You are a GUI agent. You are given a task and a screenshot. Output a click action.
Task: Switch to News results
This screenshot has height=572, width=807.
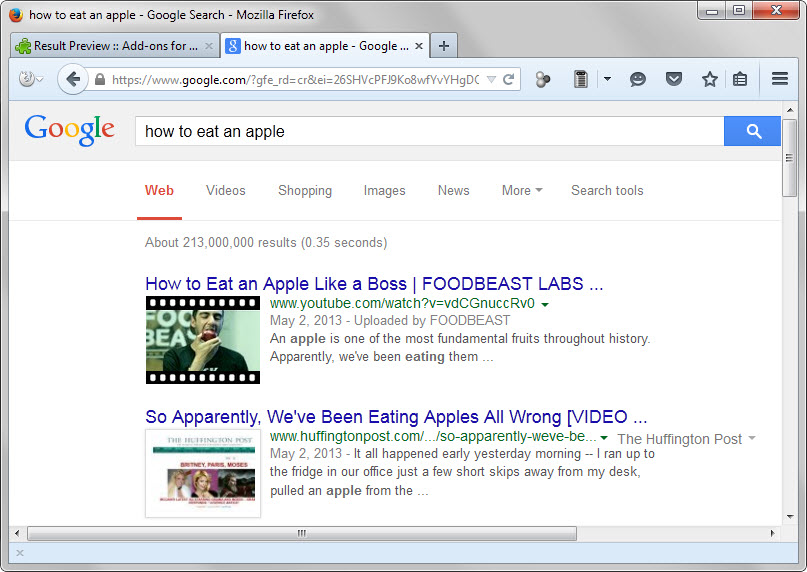pyautogui.click(x=453, y=190)
